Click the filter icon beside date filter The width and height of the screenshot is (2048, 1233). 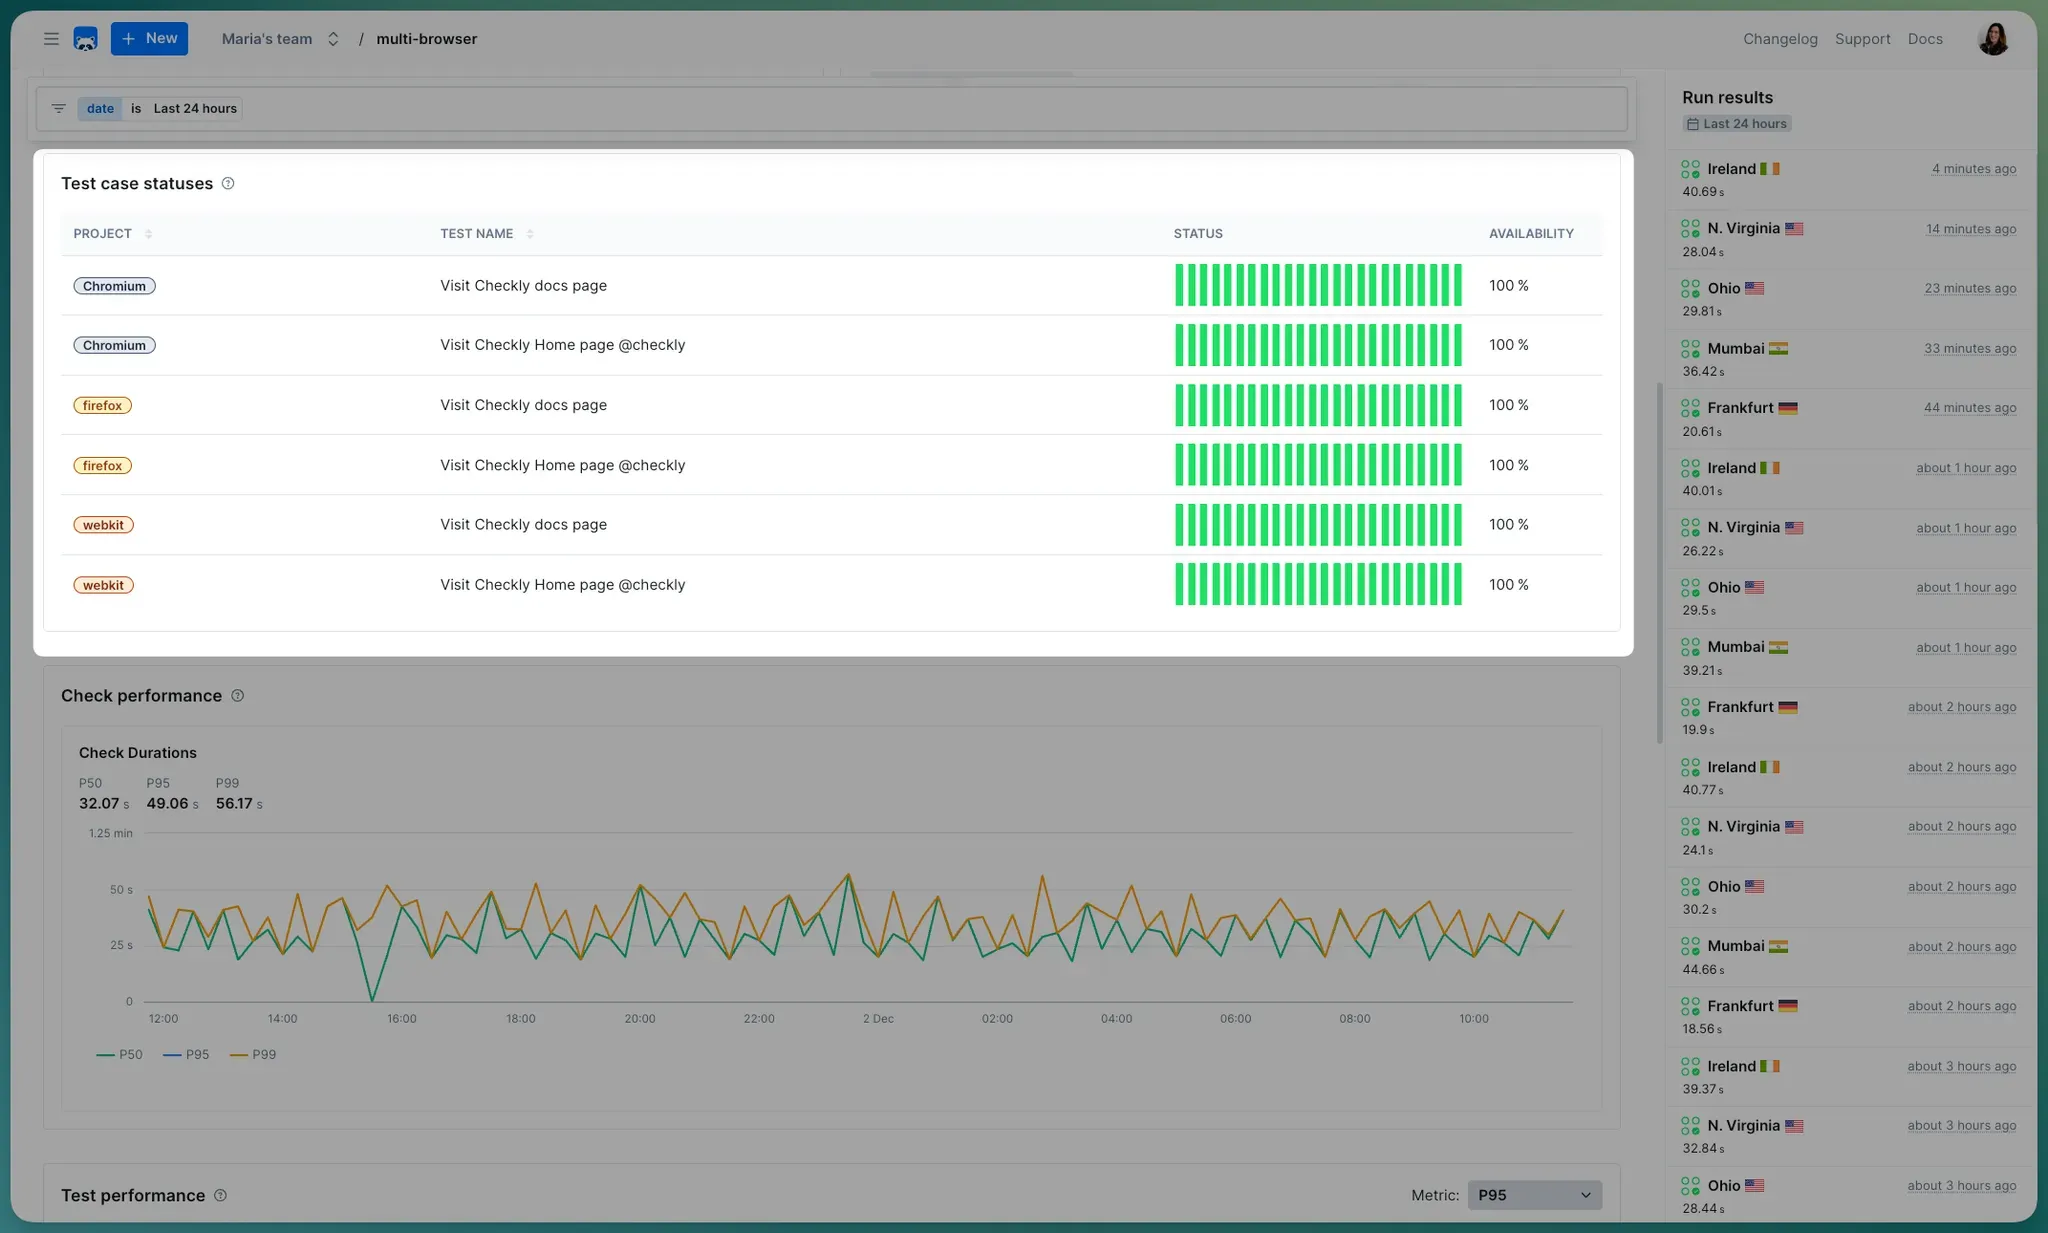(x=59, y=109)
